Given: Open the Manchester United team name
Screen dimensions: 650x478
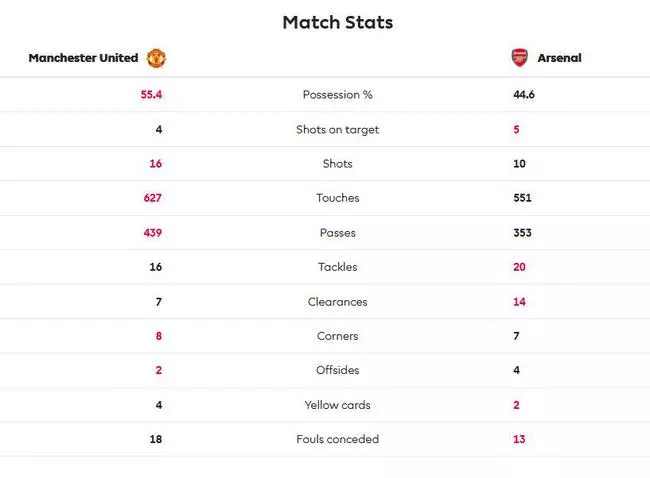Looking at the screenshot, I should pyautogui.click(x=83, y=58).
